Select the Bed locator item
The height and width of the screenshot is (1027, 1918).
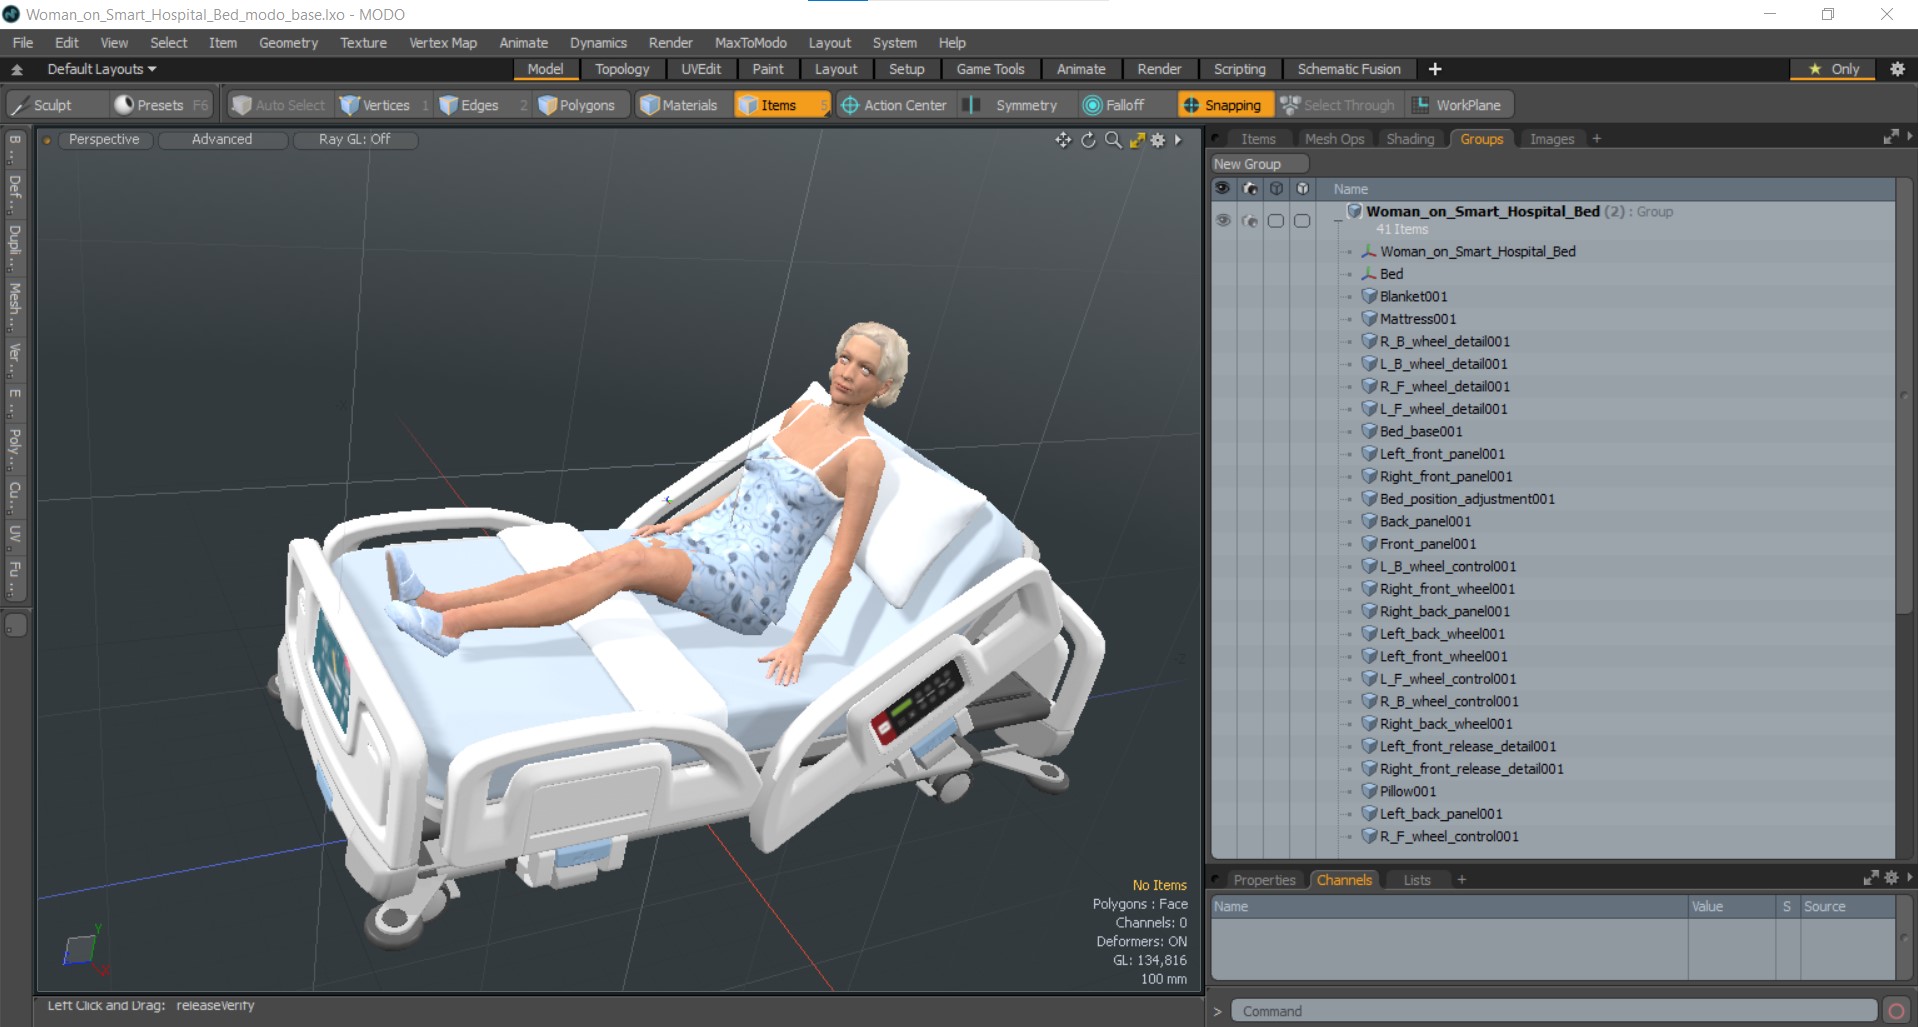point(1391,274)
